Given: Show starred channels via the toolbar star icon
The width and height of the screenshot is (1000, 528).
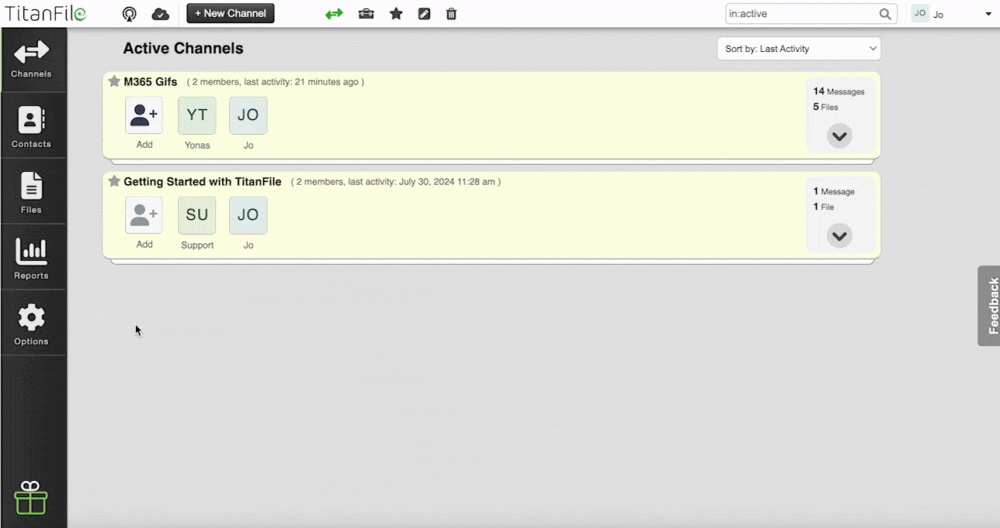Looking at the screenshot, I should (x=396, y=13).
